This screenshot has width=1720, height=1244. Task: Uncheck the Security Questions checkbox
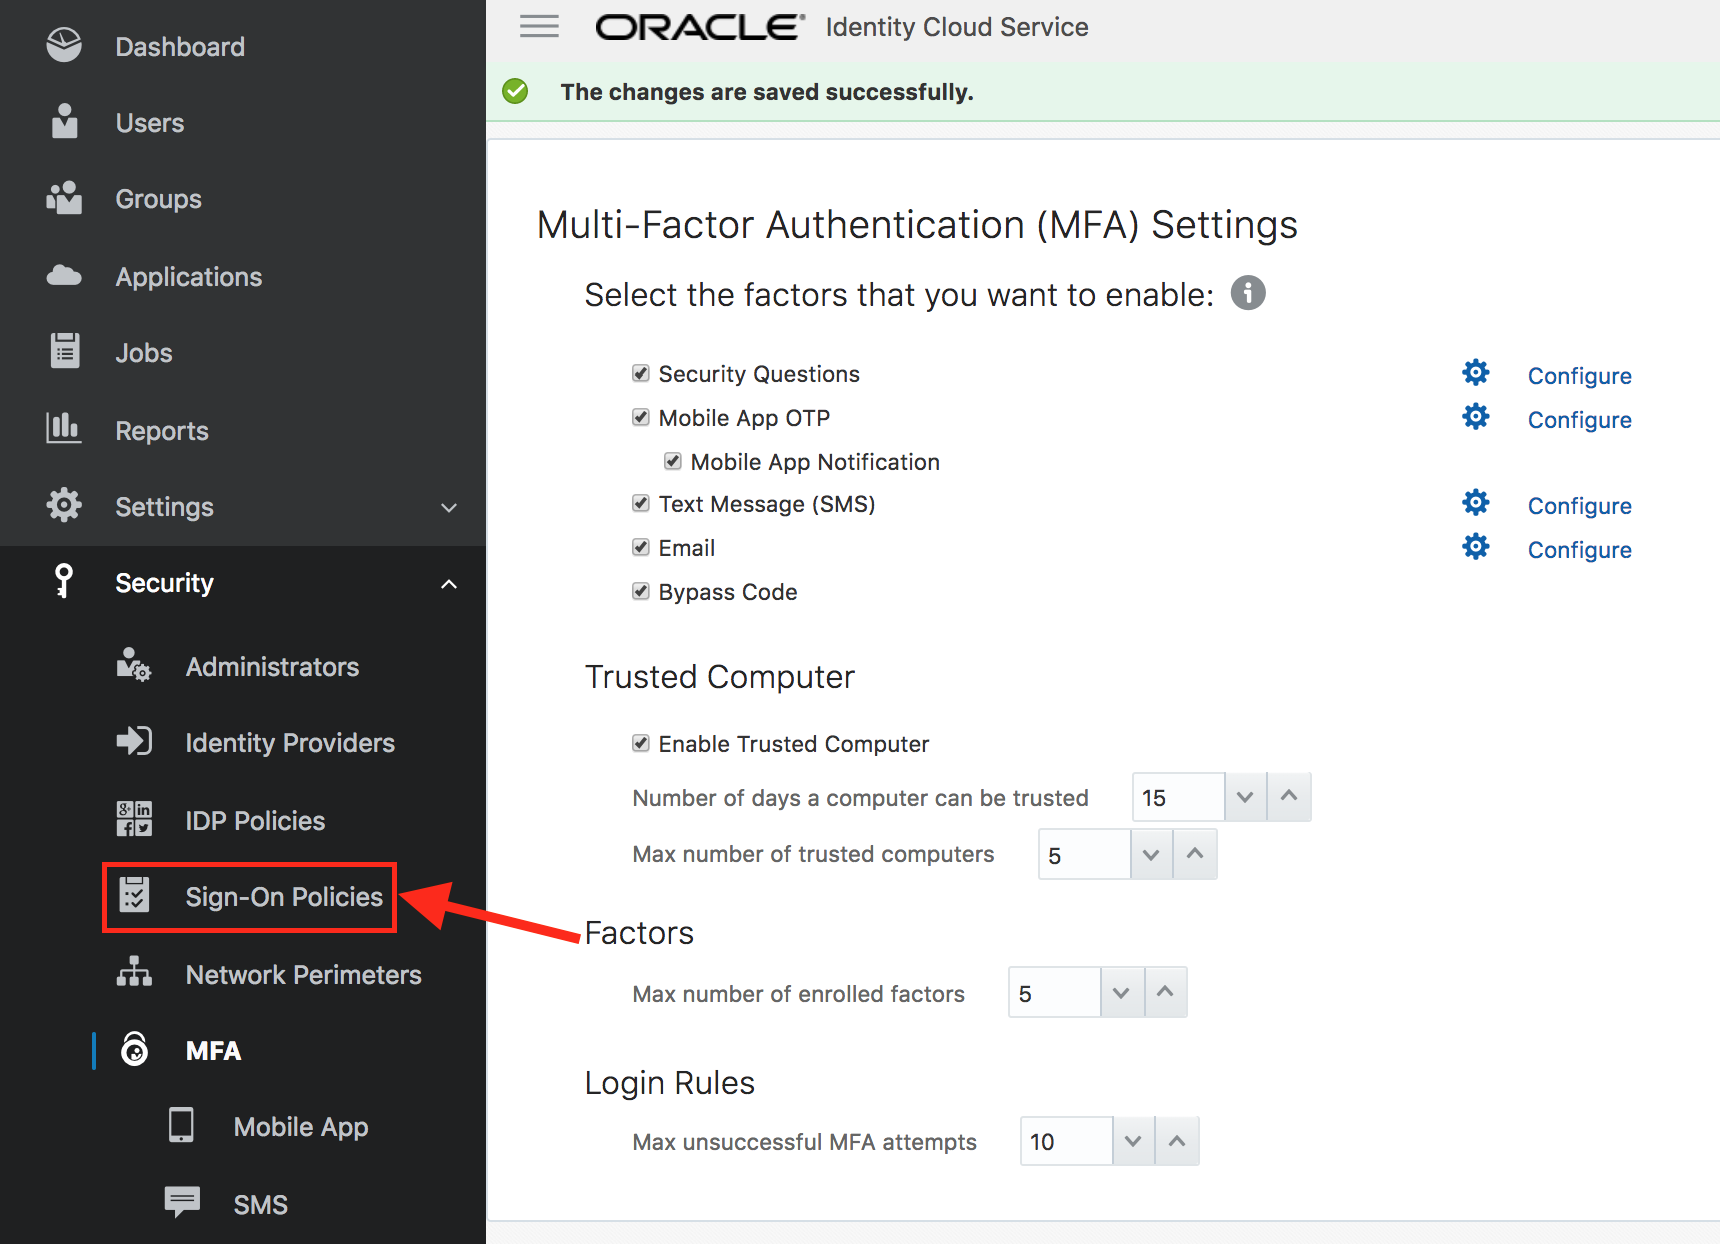tap(641, 373)
